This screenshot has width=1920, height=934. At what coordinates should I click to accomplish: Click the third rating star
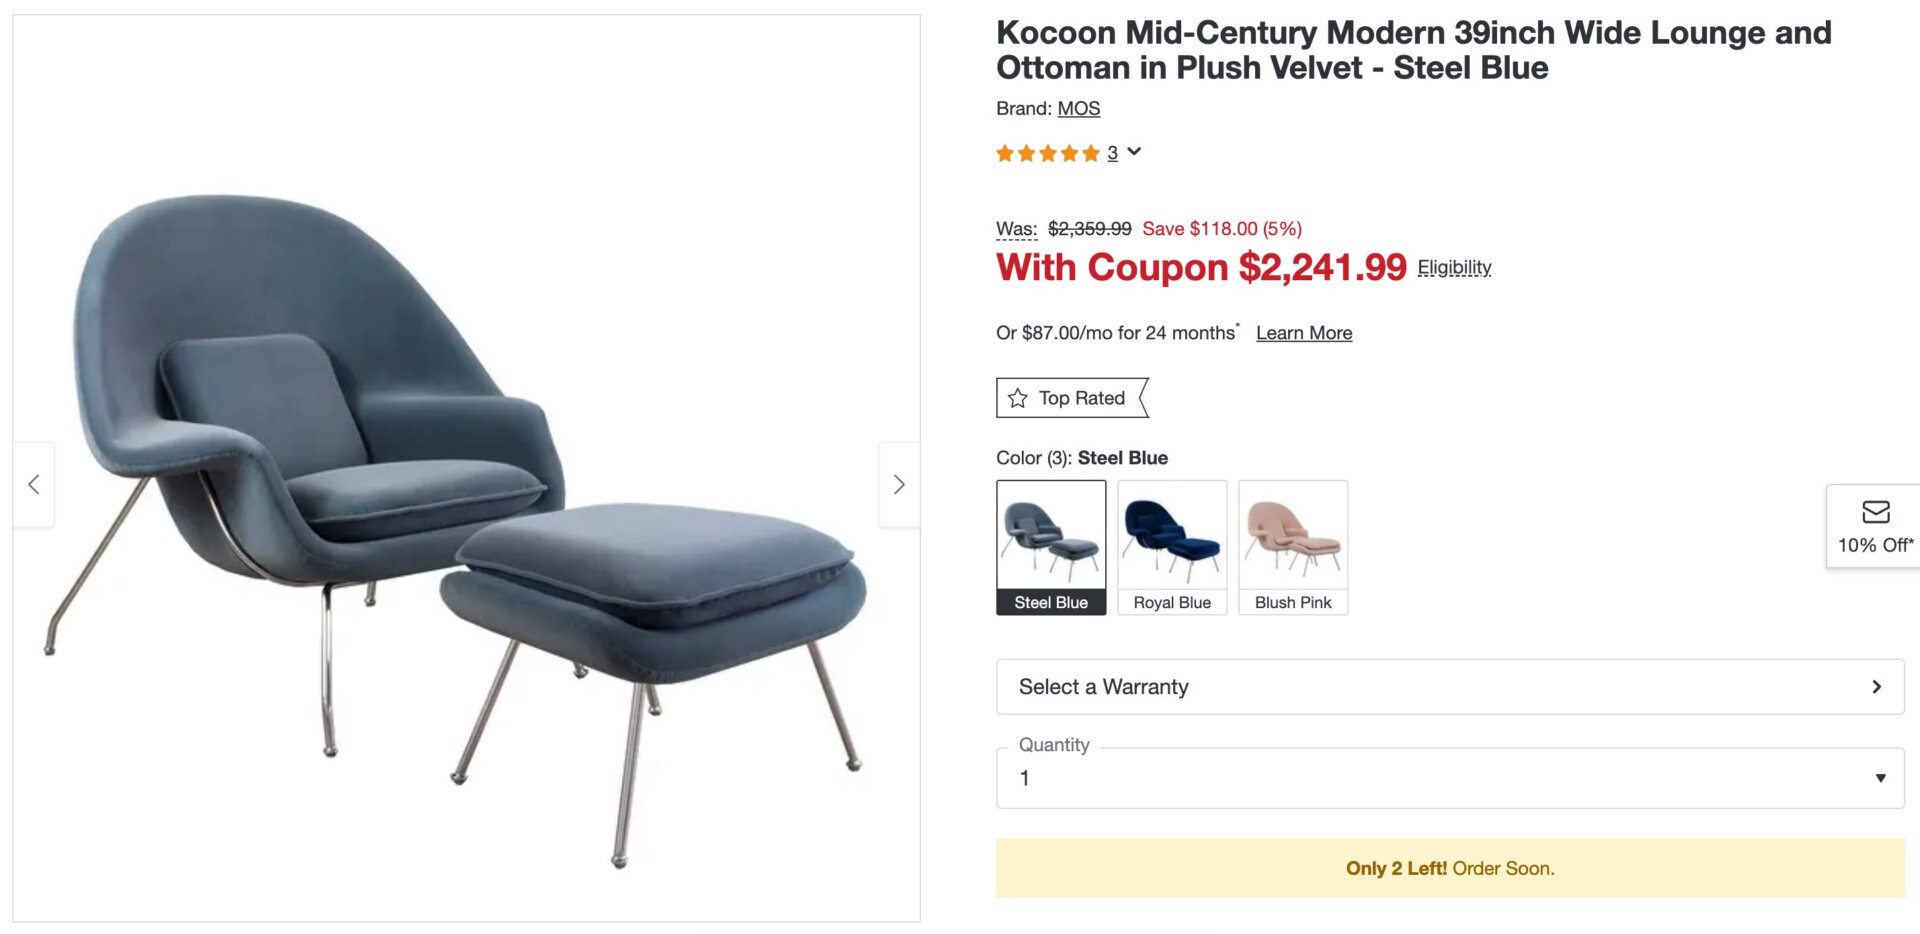1048,152
